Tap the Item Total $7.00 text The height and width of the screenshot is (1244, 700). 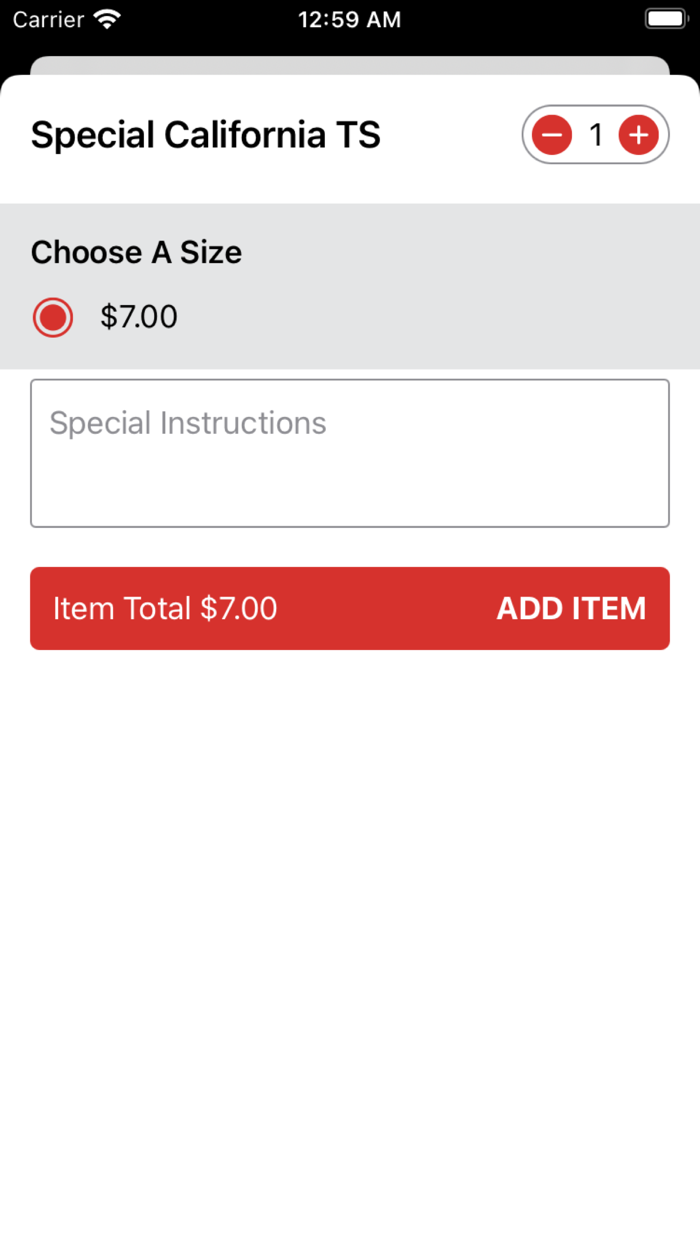coord(165,608)
